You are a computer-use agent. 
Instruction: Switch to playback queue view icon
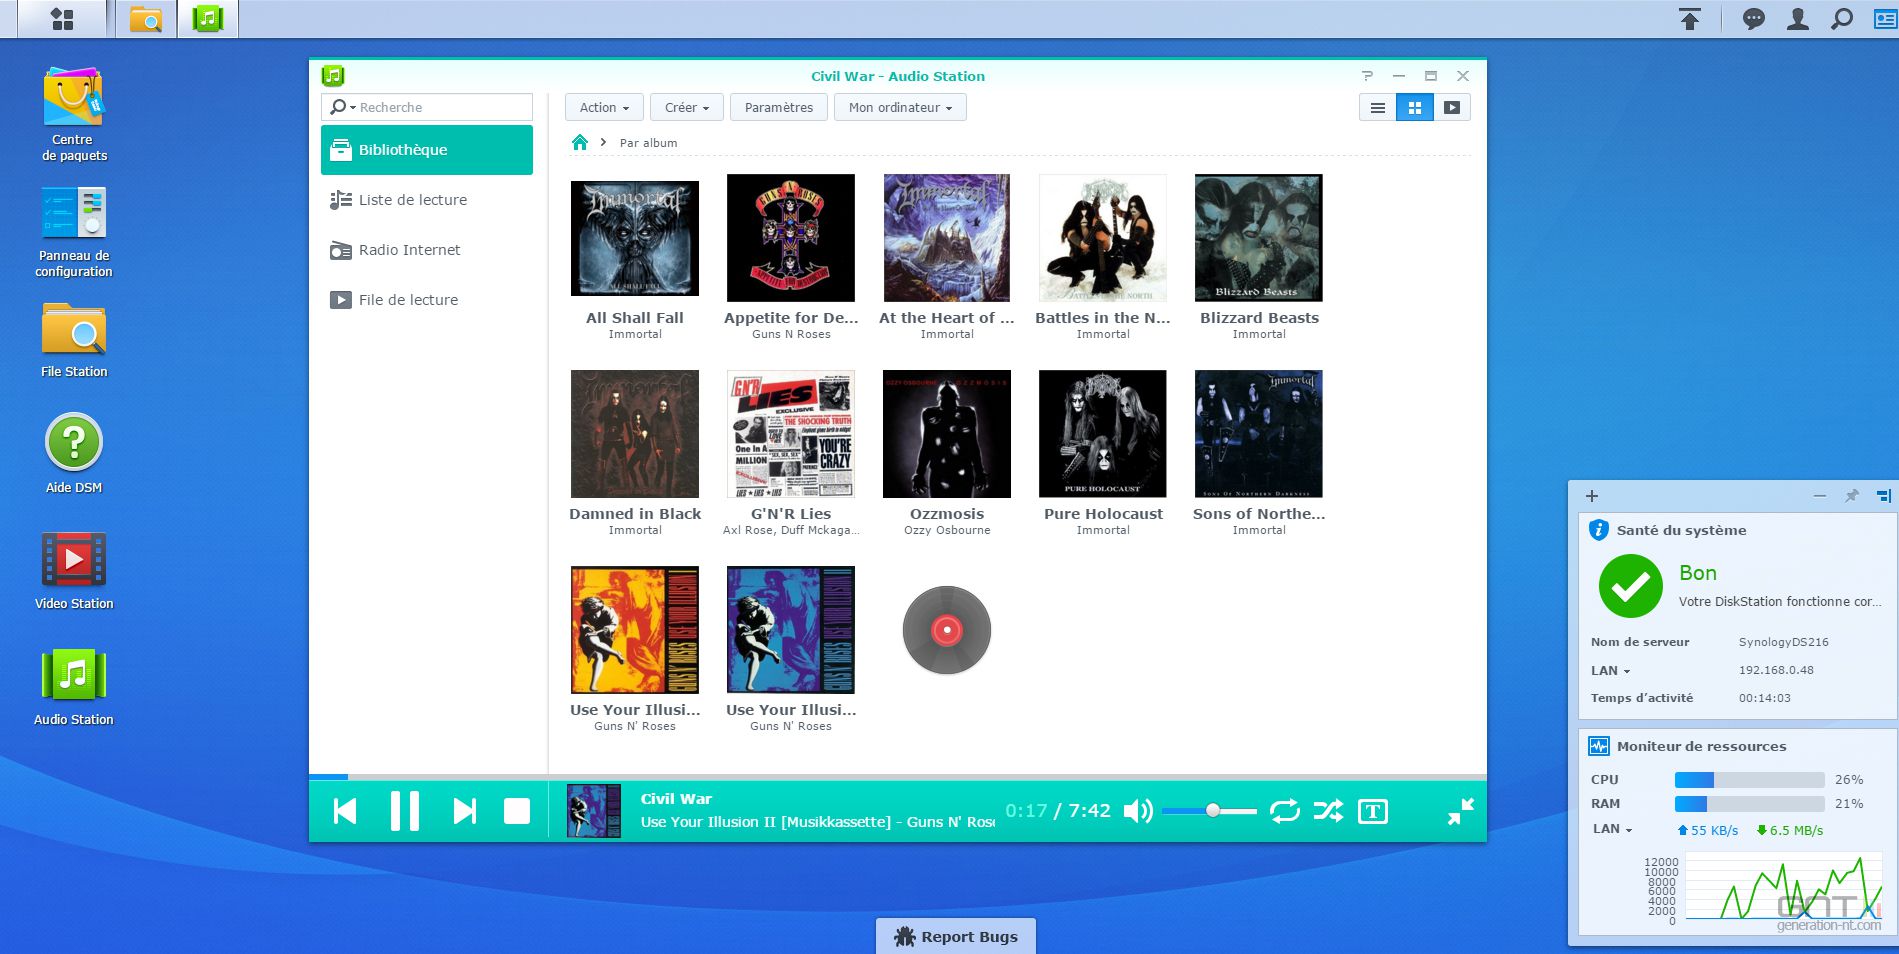(1452, 108)
